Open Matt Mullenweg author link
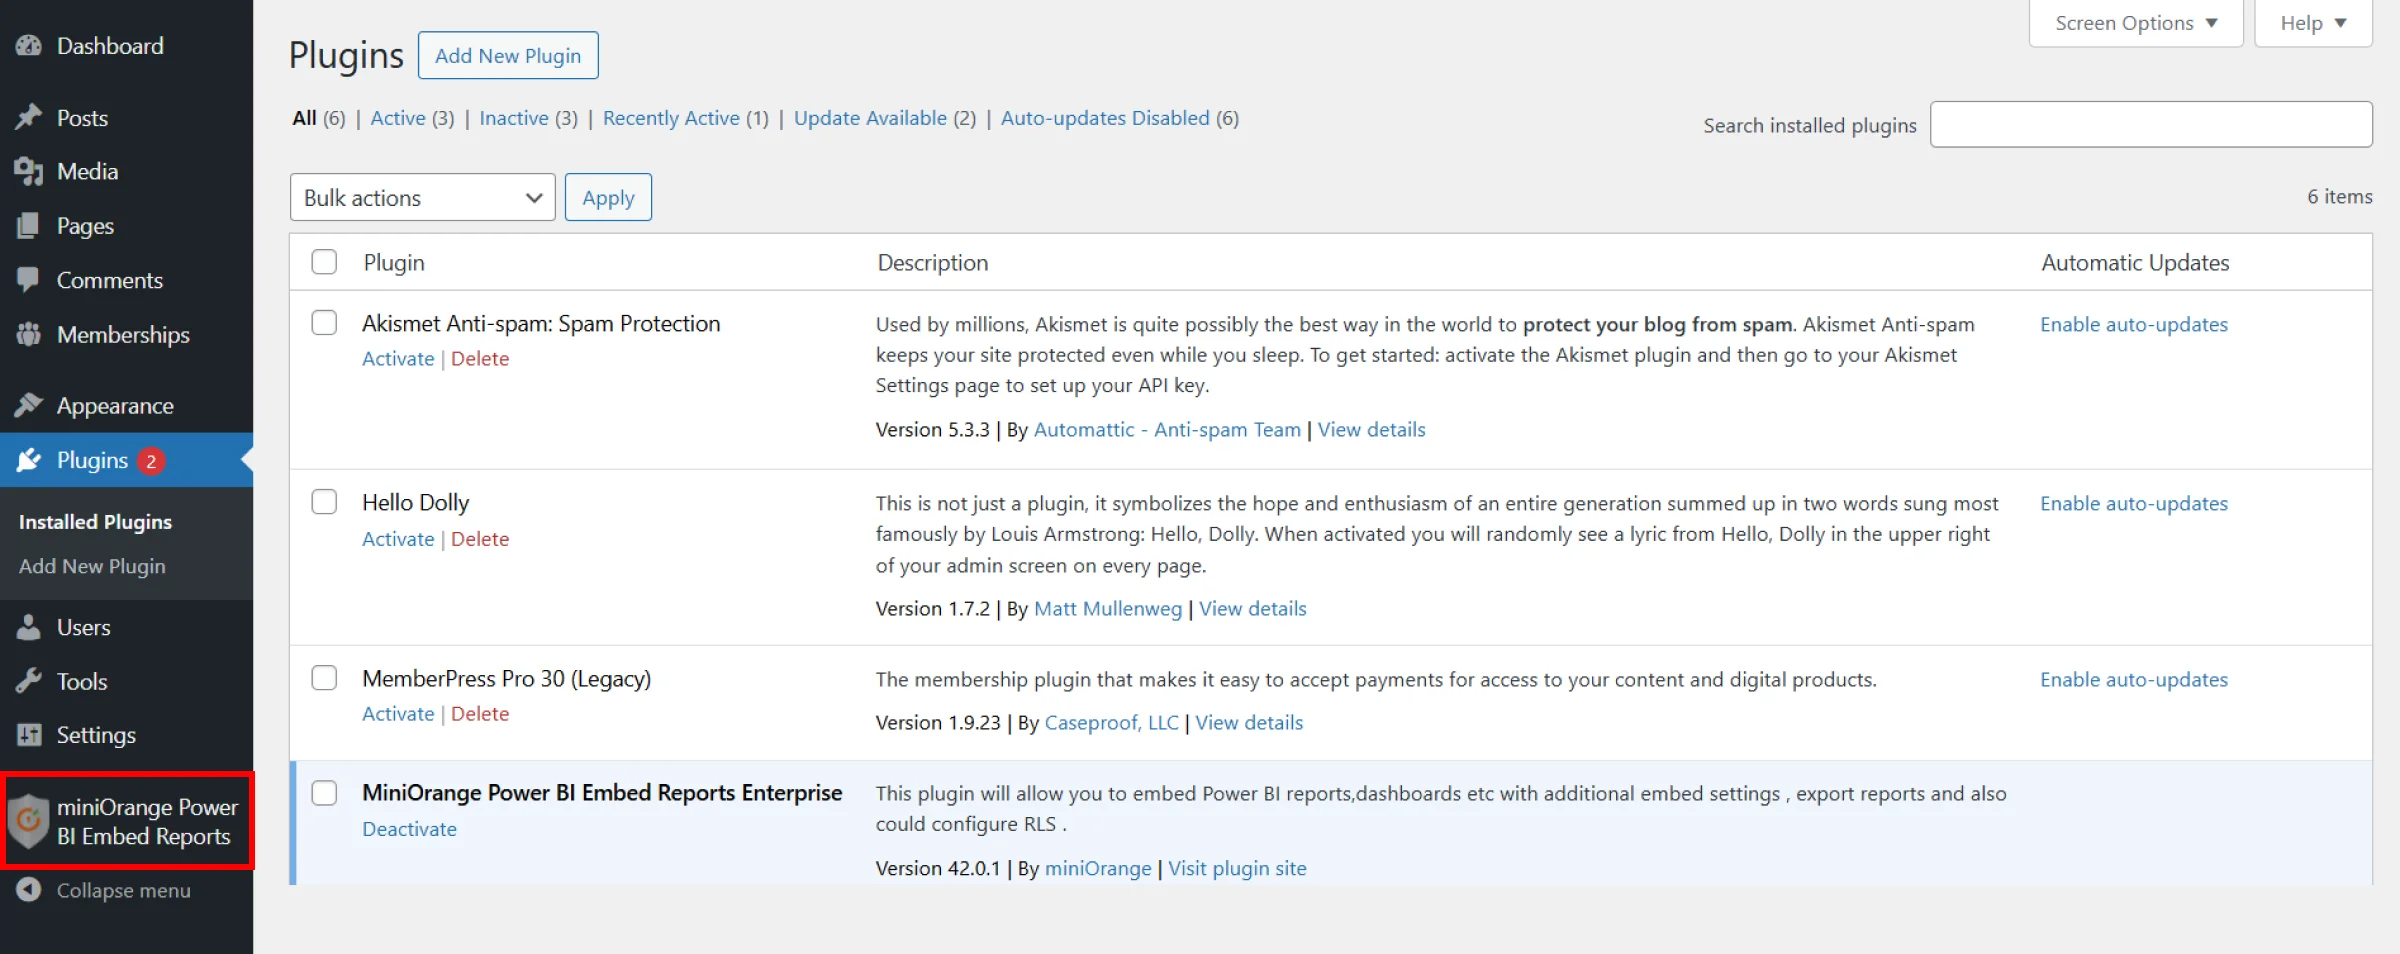The height and width of the screenshot is (954, 2400). pyautogui.click(x=1108, y=608)
